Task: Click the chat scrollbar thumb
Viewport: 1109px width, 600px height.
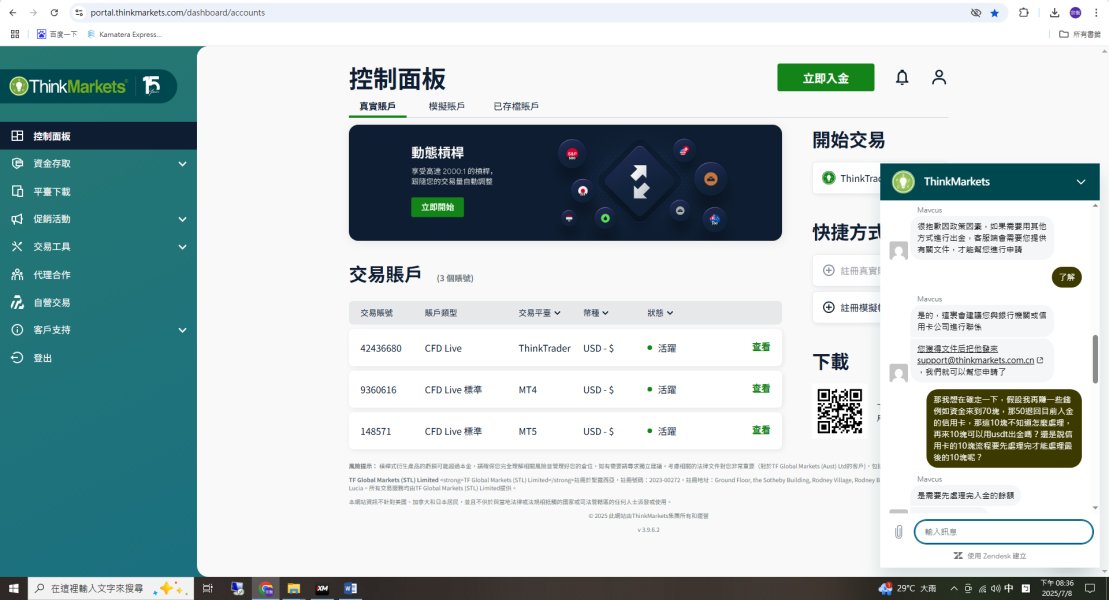Action: coord(1096,359)
